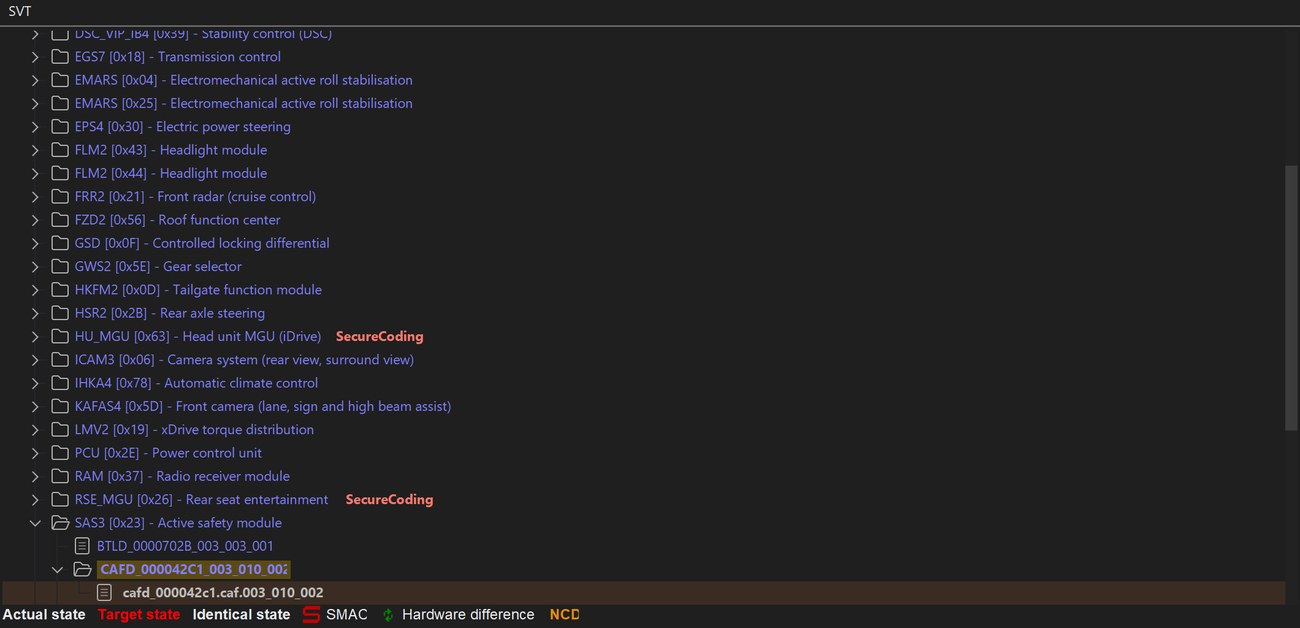Screen dimensions: 1300x628
Task: Select the BTLD_0000702B_003_003_001 entry
Action: tap(185, 547)
